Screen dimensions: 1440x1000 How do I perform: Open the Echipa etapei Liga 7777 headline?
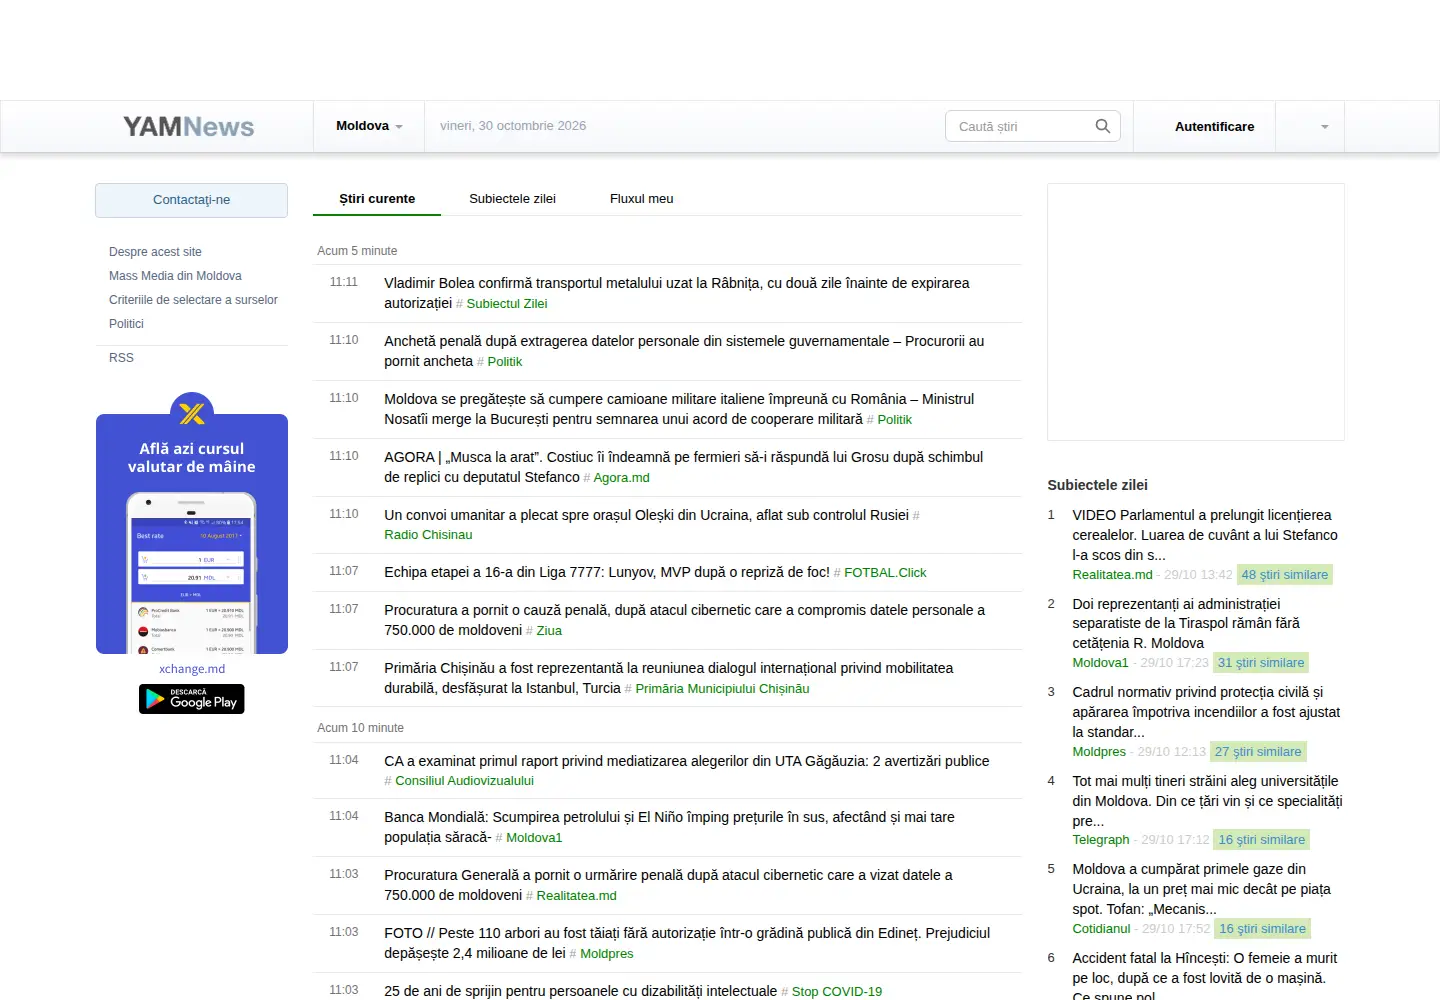607,572
